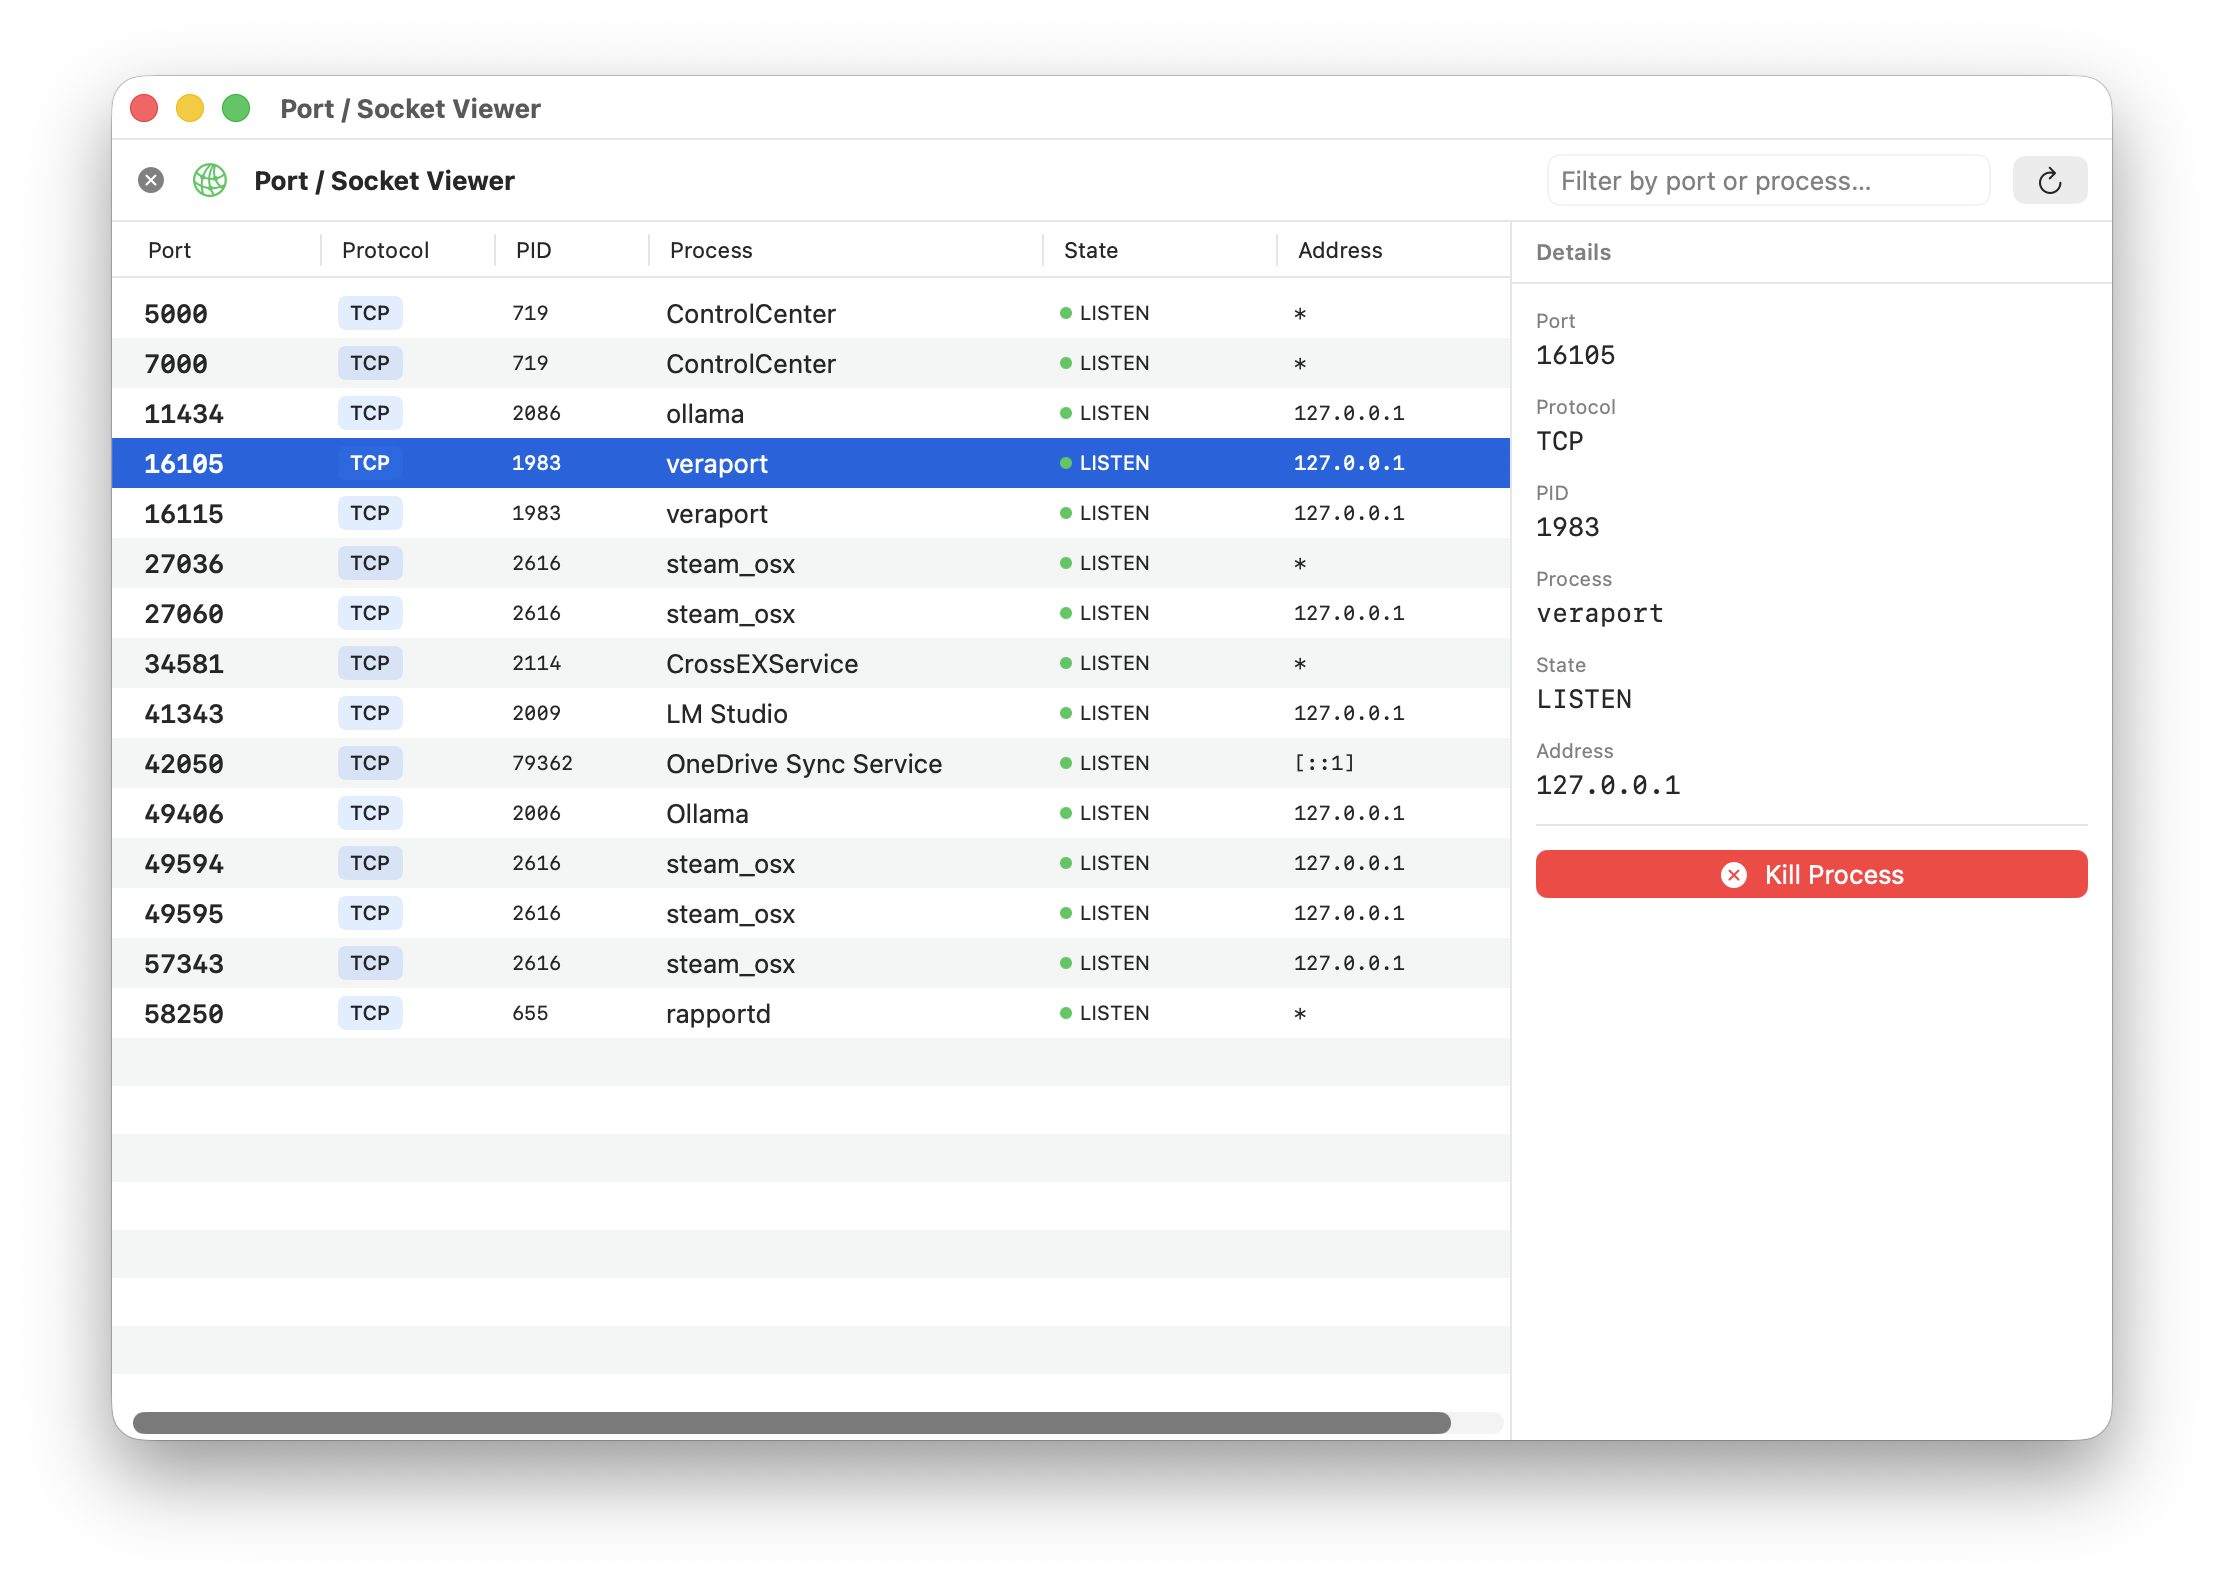This screenshot has height=1588, width=2224.
Task: Click the 127.0.0.1 address in port 41343 row
Action: 1349,713
